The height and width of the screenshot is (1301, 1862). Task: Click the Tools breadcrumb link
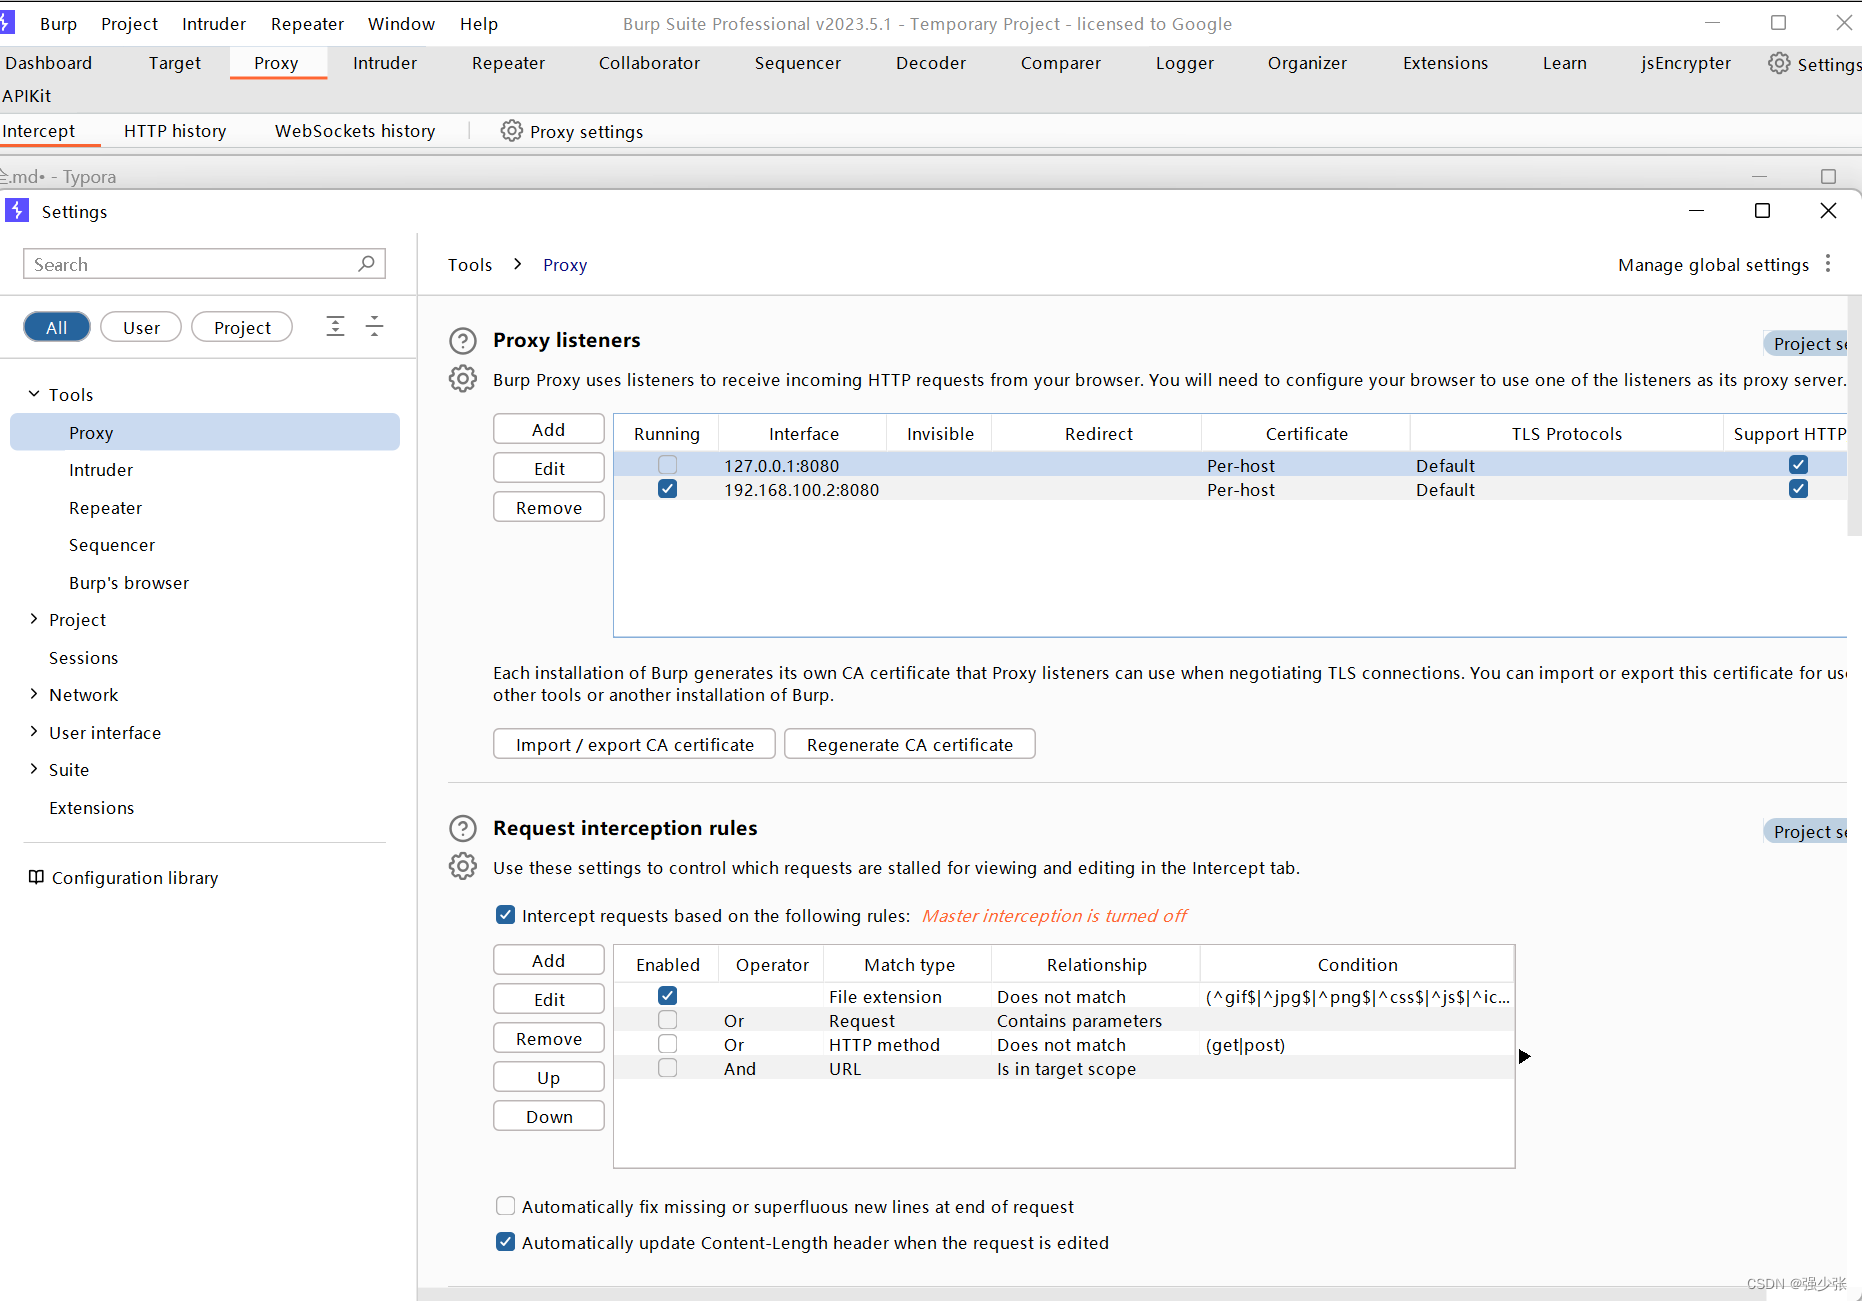click(x=470, y=265)
